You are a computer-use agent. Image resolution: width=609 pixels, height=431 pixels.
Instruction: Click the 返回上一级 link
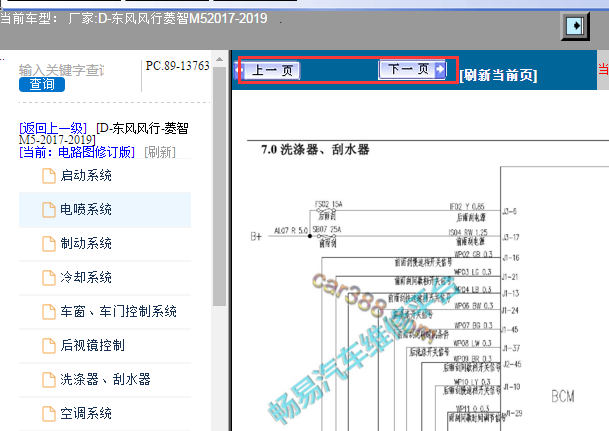coord(53,128)
